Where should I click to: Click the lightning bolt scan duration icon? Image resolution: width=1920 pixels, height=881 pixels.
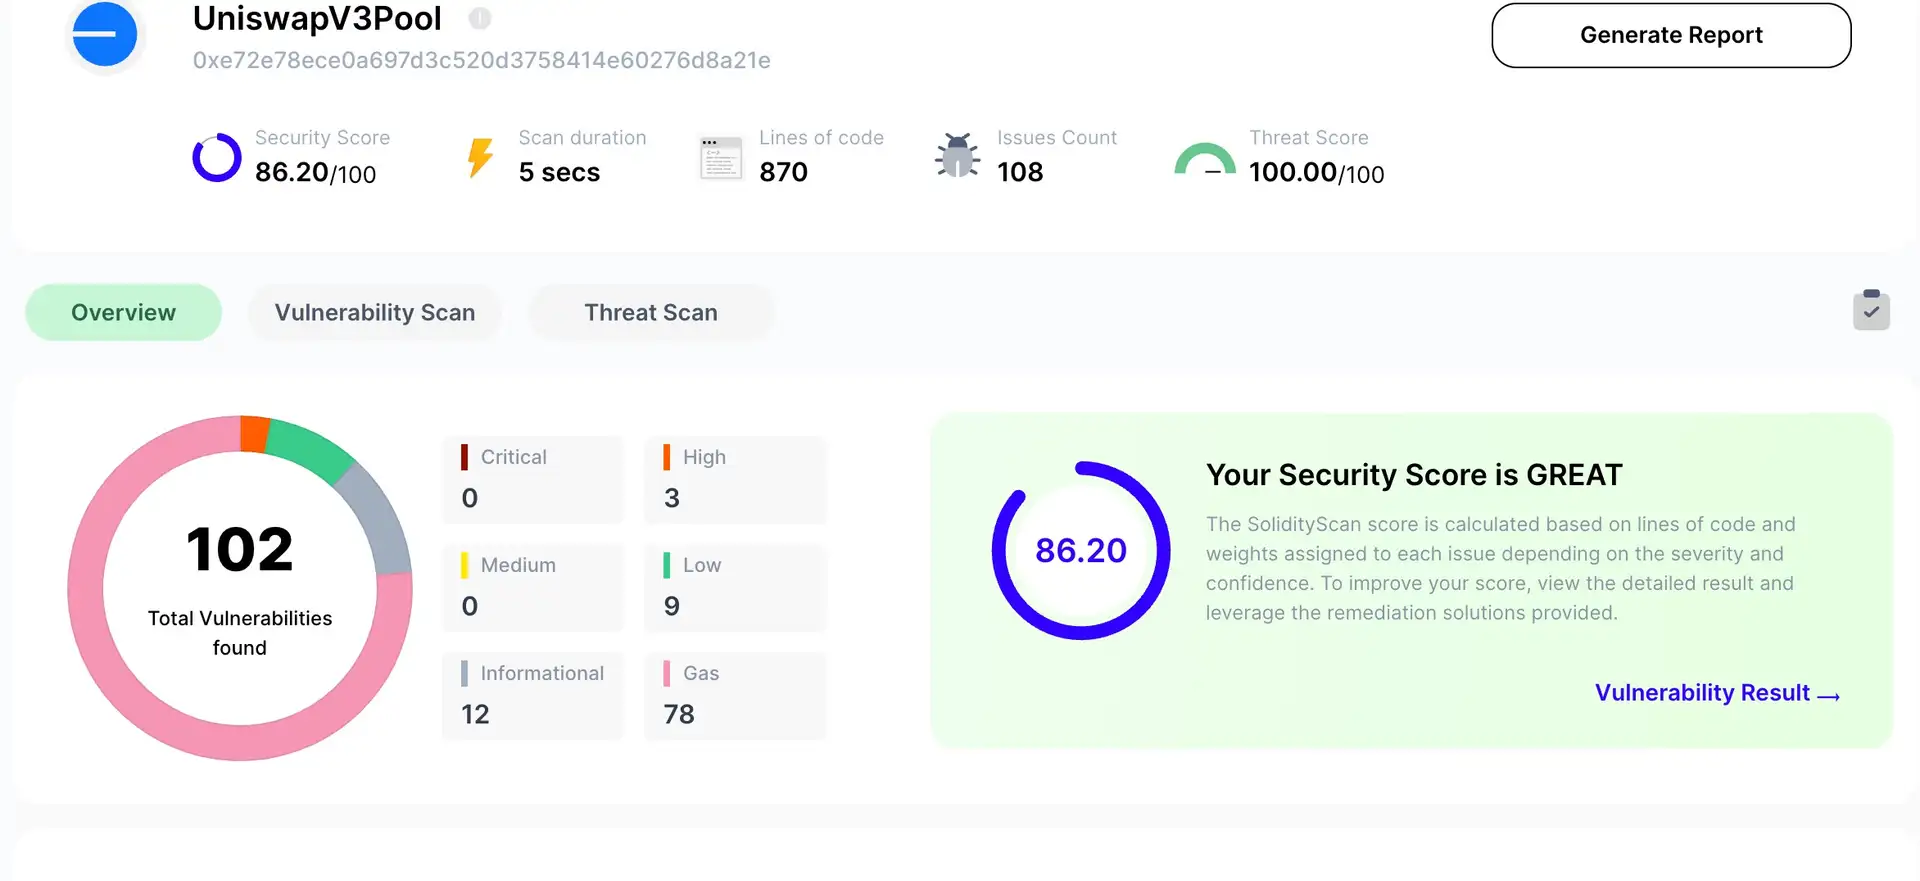point(481,158)
